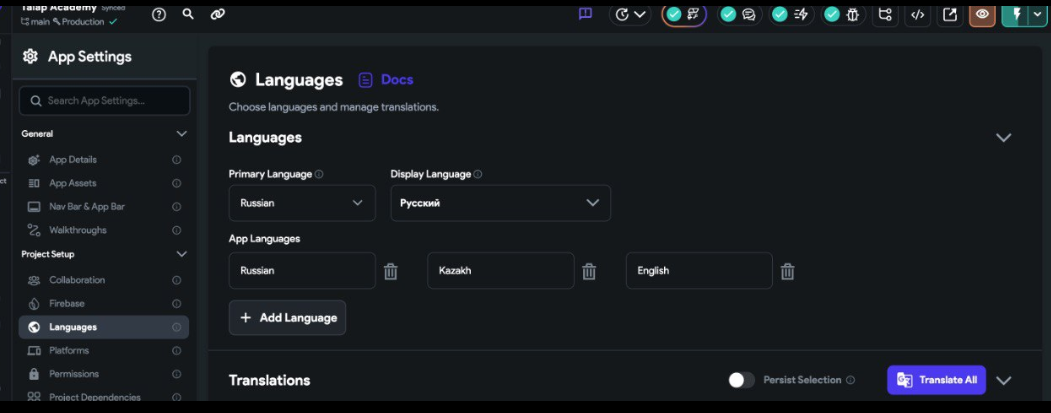This screenshot has height=413, width=1051.
Task: Open the branching icon in toolbar
Action: point(885,15)
